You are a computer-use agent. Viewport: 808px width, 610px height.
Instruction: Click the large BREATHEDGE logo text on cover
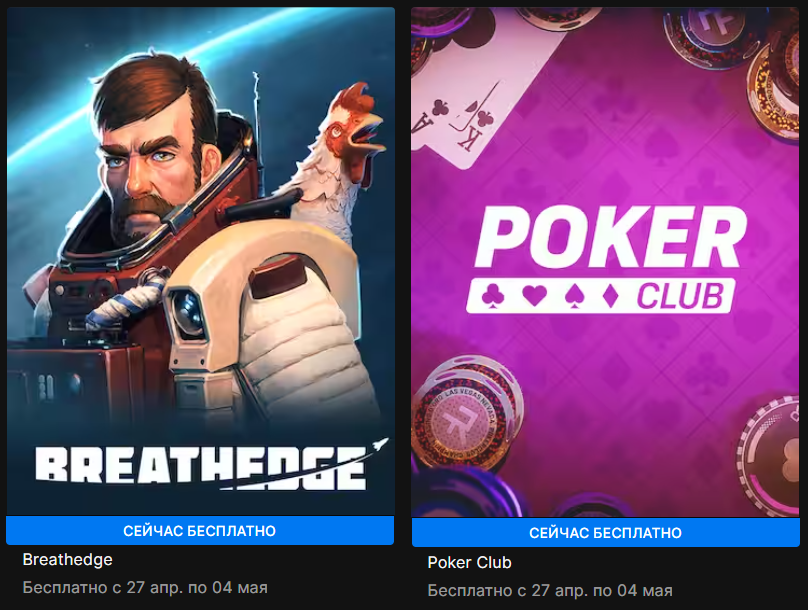coord(201,468)
